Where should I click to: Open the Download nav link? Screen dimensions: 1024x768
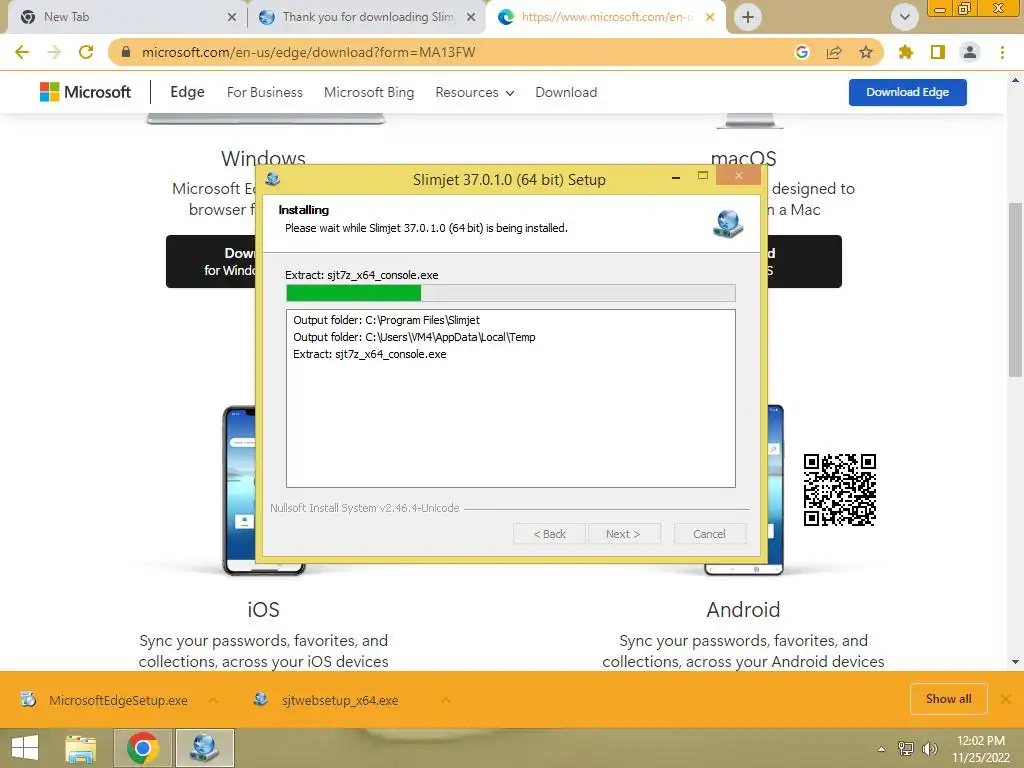tap(566, 92)
